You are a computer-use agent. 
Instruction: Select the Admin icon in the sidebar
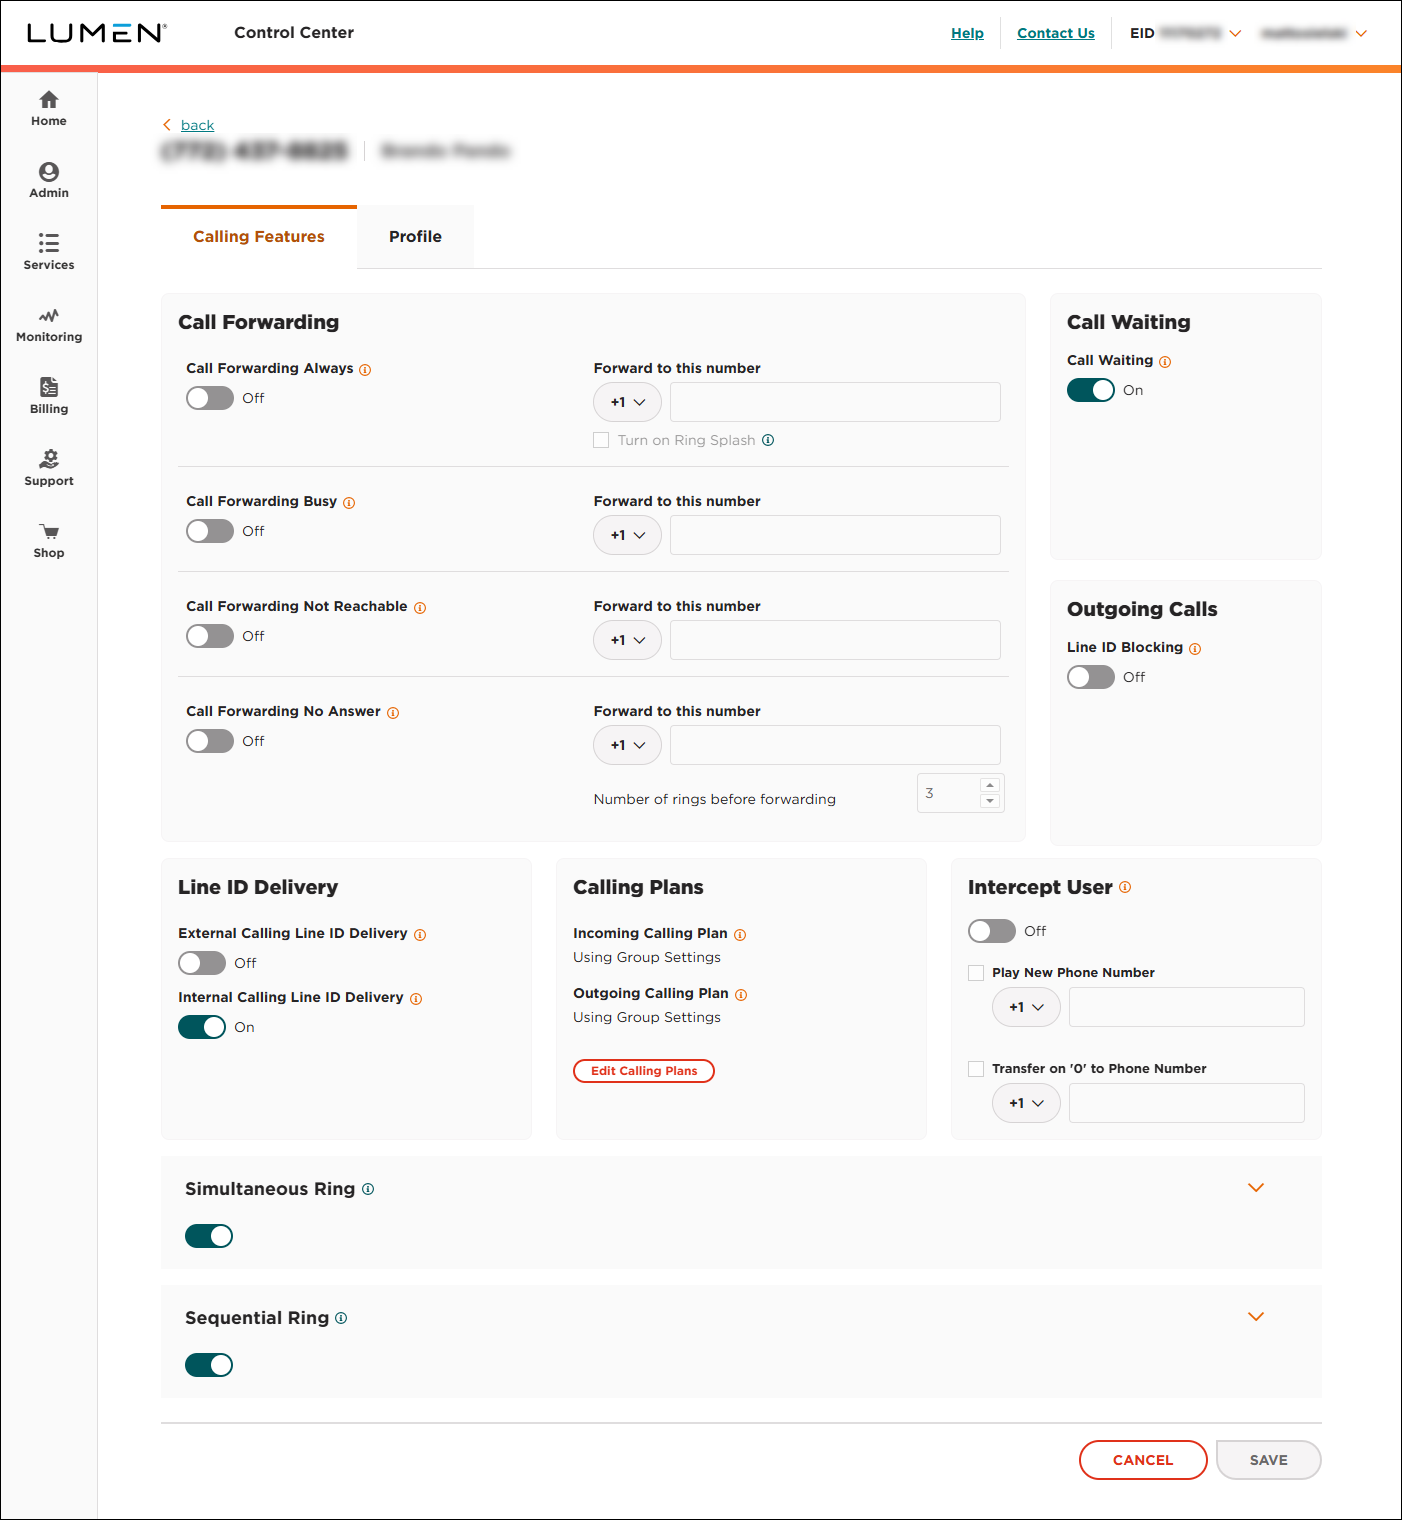[48, 180]
